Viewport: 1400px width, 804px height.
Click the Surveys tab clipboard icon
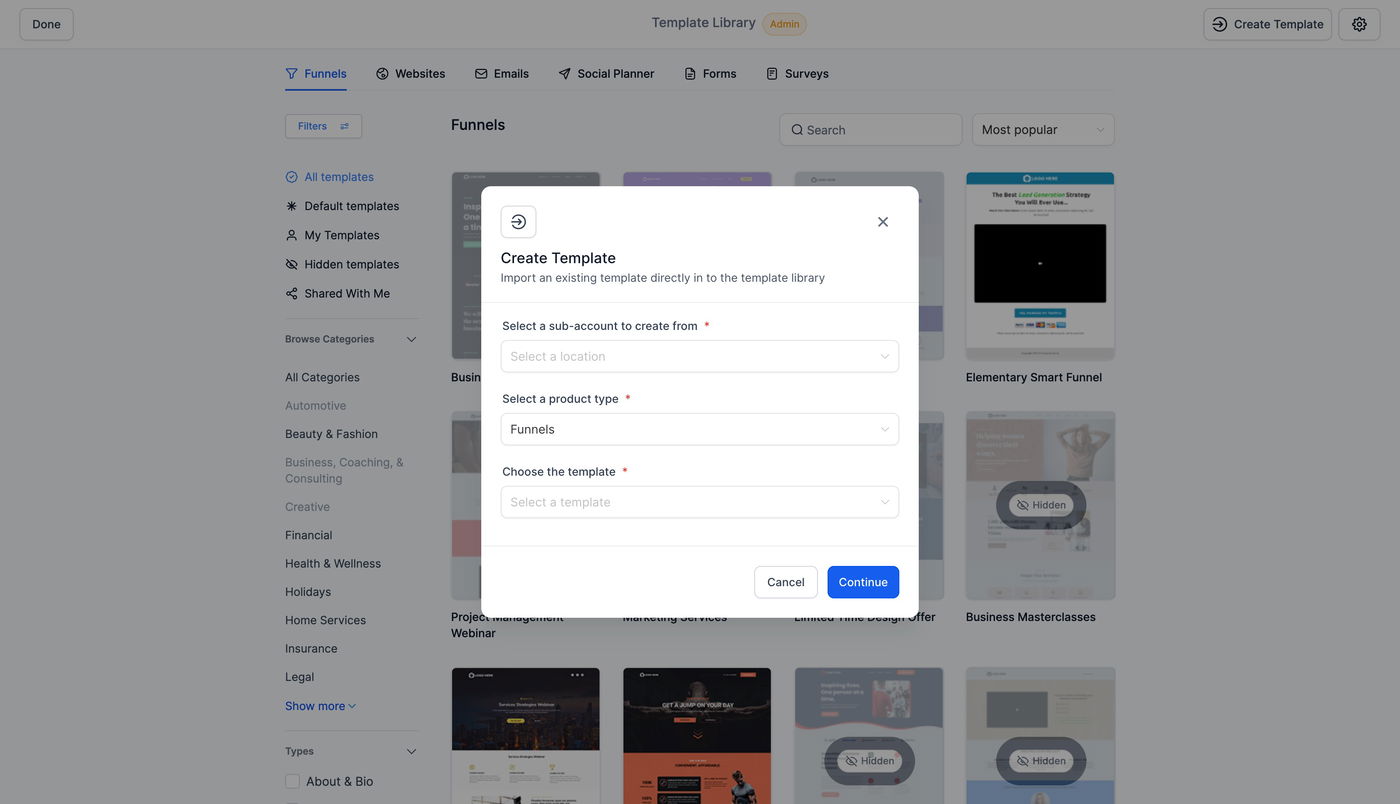tap(772, 74)
